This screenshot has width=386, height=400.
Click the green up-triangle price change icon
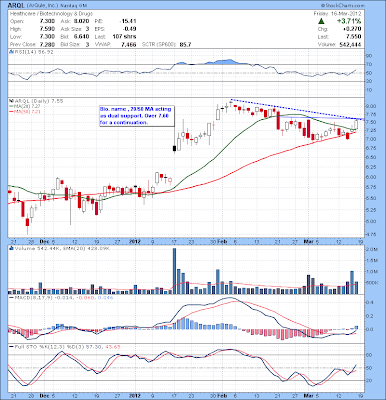pos(321,21)
